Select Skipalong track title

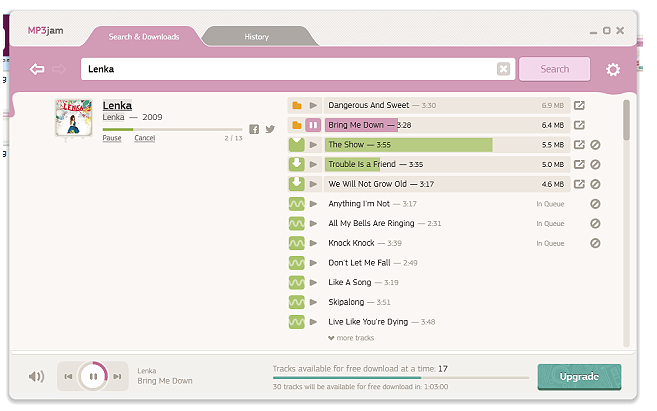(346, 302)
